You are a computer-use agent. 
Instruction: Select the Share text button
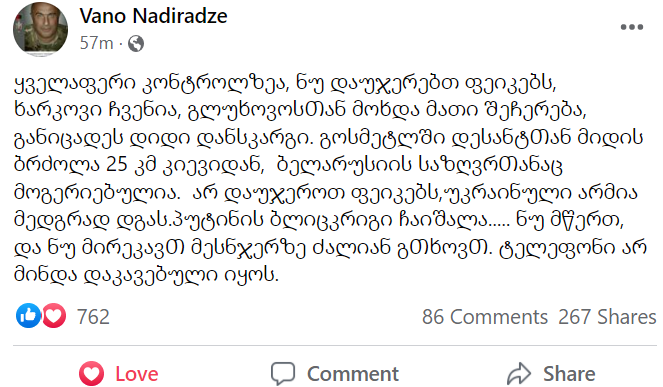point(569,374)
